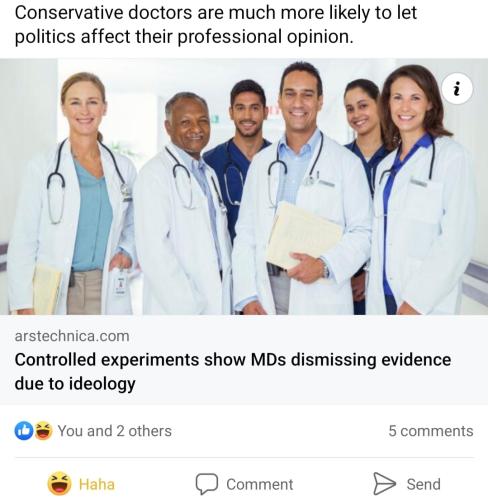Click the small Haha emoji in reactions
Image resolution: width=488 pixels, height=500 pixels.
coord(43,431)
